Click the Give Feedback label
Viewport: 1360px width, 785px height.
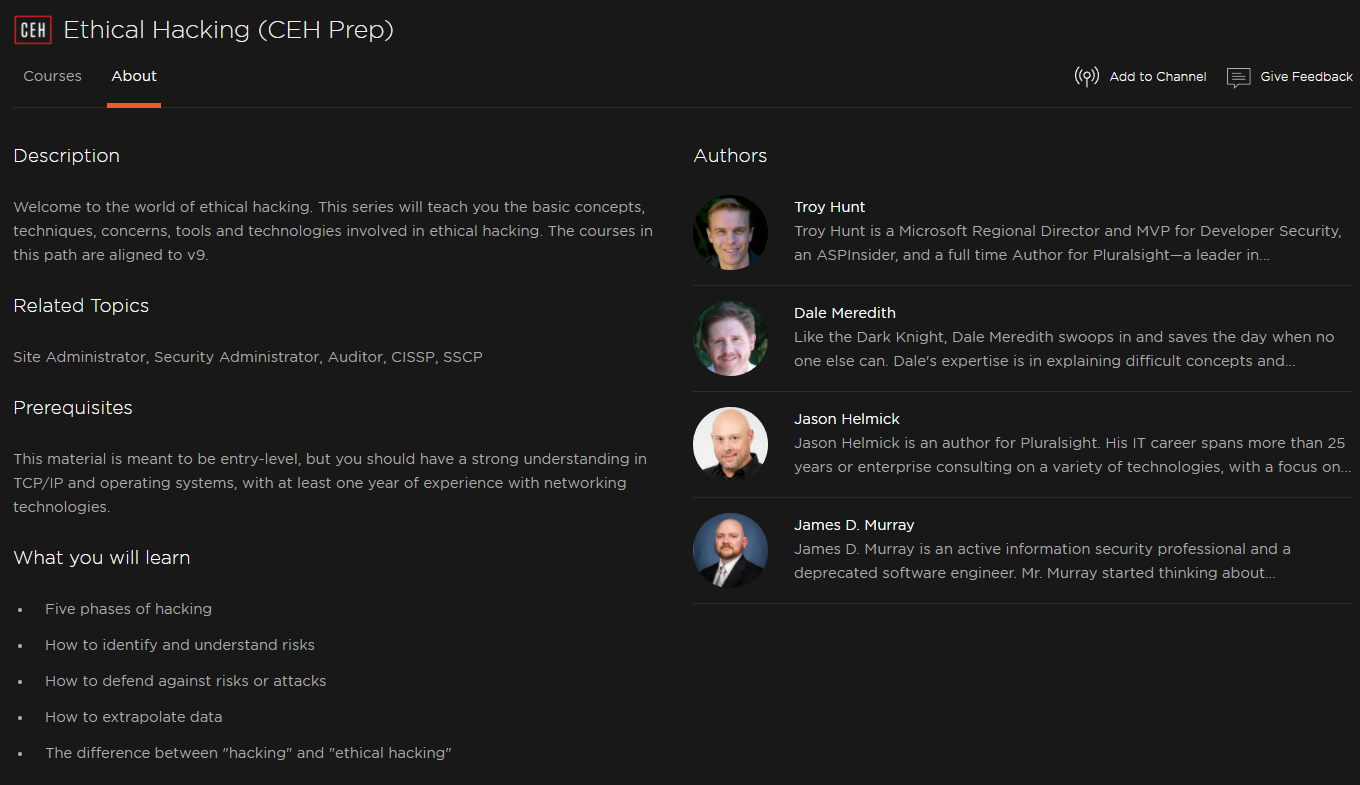pos(1306,77)
